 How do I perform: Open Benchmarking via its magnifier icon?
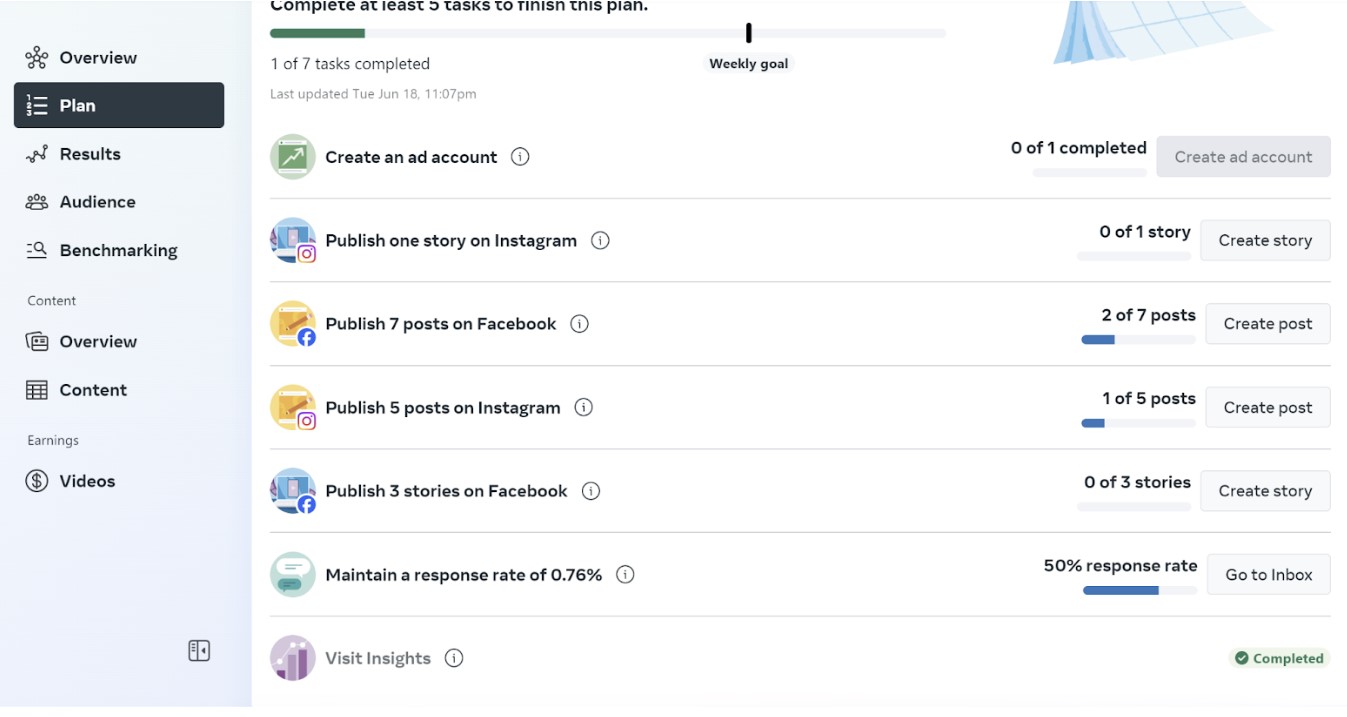point(37,250)
